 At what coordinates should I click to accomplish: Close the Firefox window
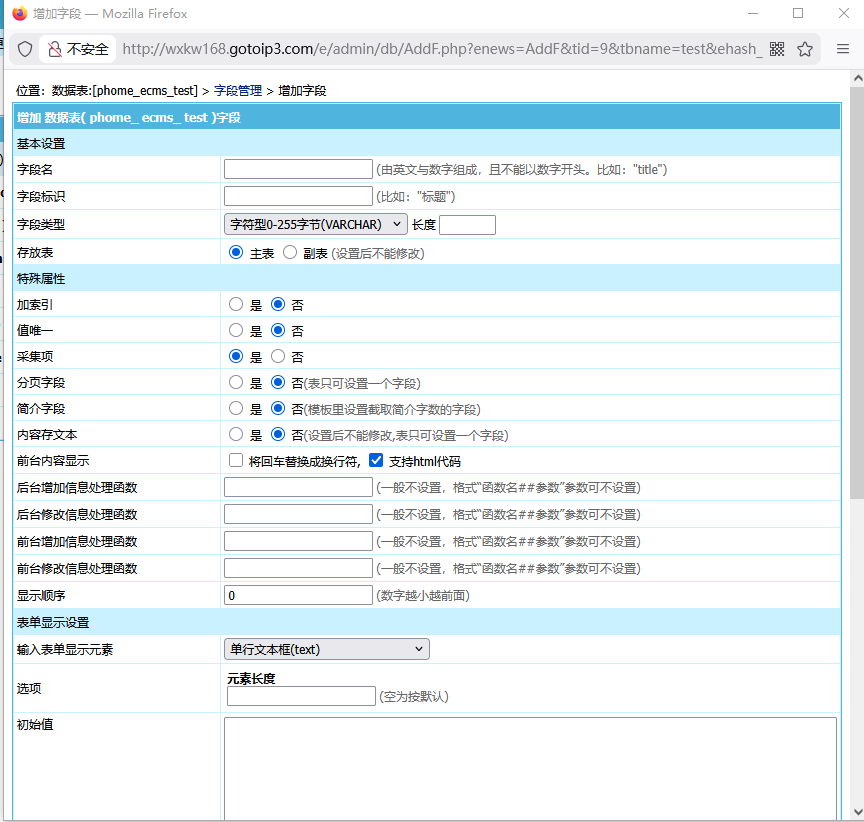pyautogui.click(x=844, y=13)
